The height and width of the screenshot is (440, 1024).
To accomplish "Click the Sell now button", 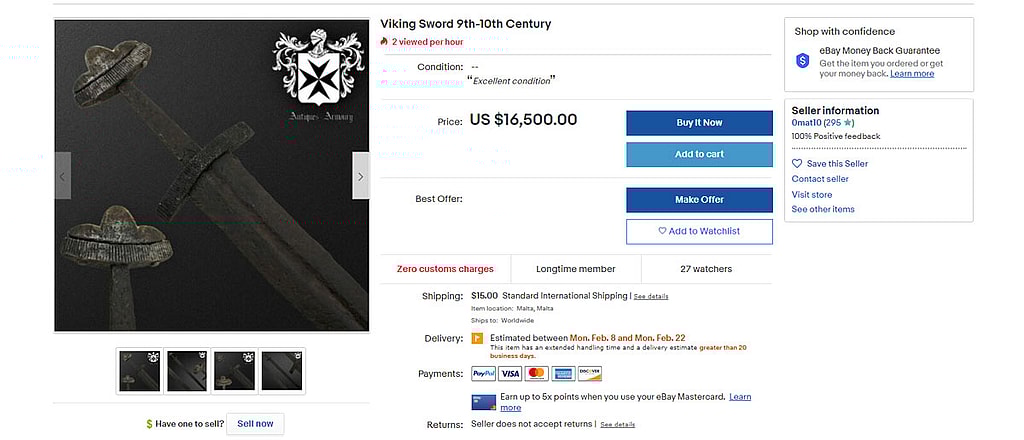I will click(255, 423).
